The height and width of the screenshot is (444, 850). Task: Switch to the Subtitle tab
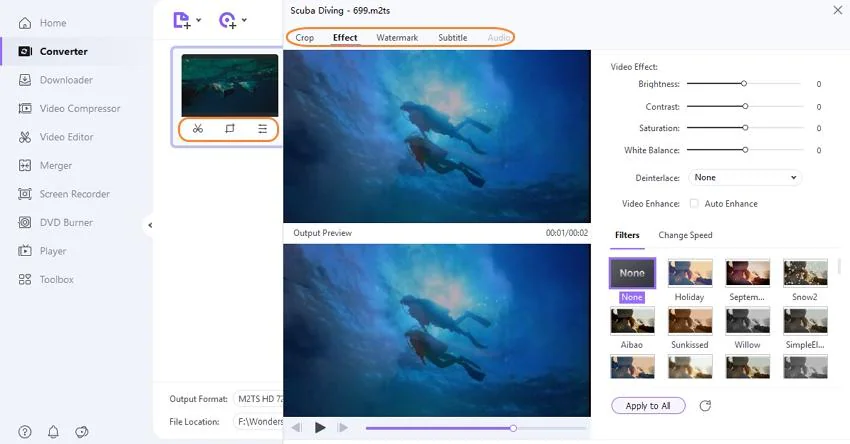point(453,37)
